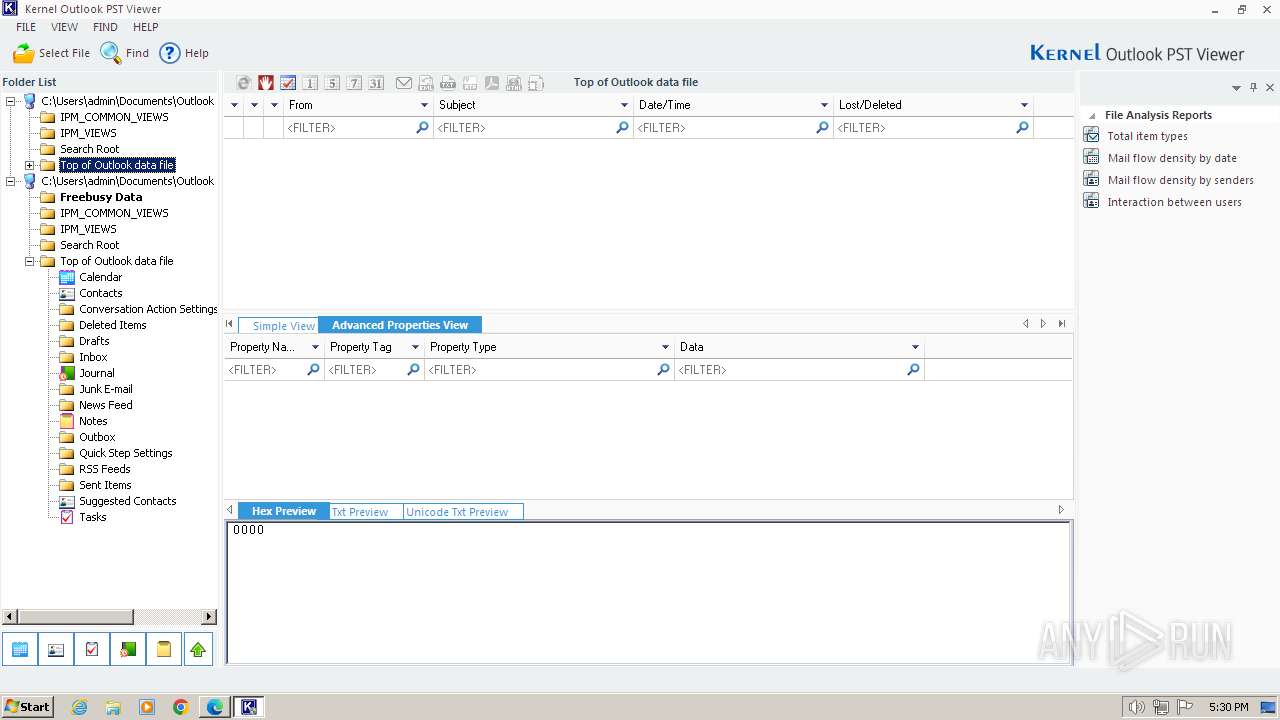Viewport: 1280px width, 720px height.
Task: Click the red stop hand icon
Action: coord(266,83)
